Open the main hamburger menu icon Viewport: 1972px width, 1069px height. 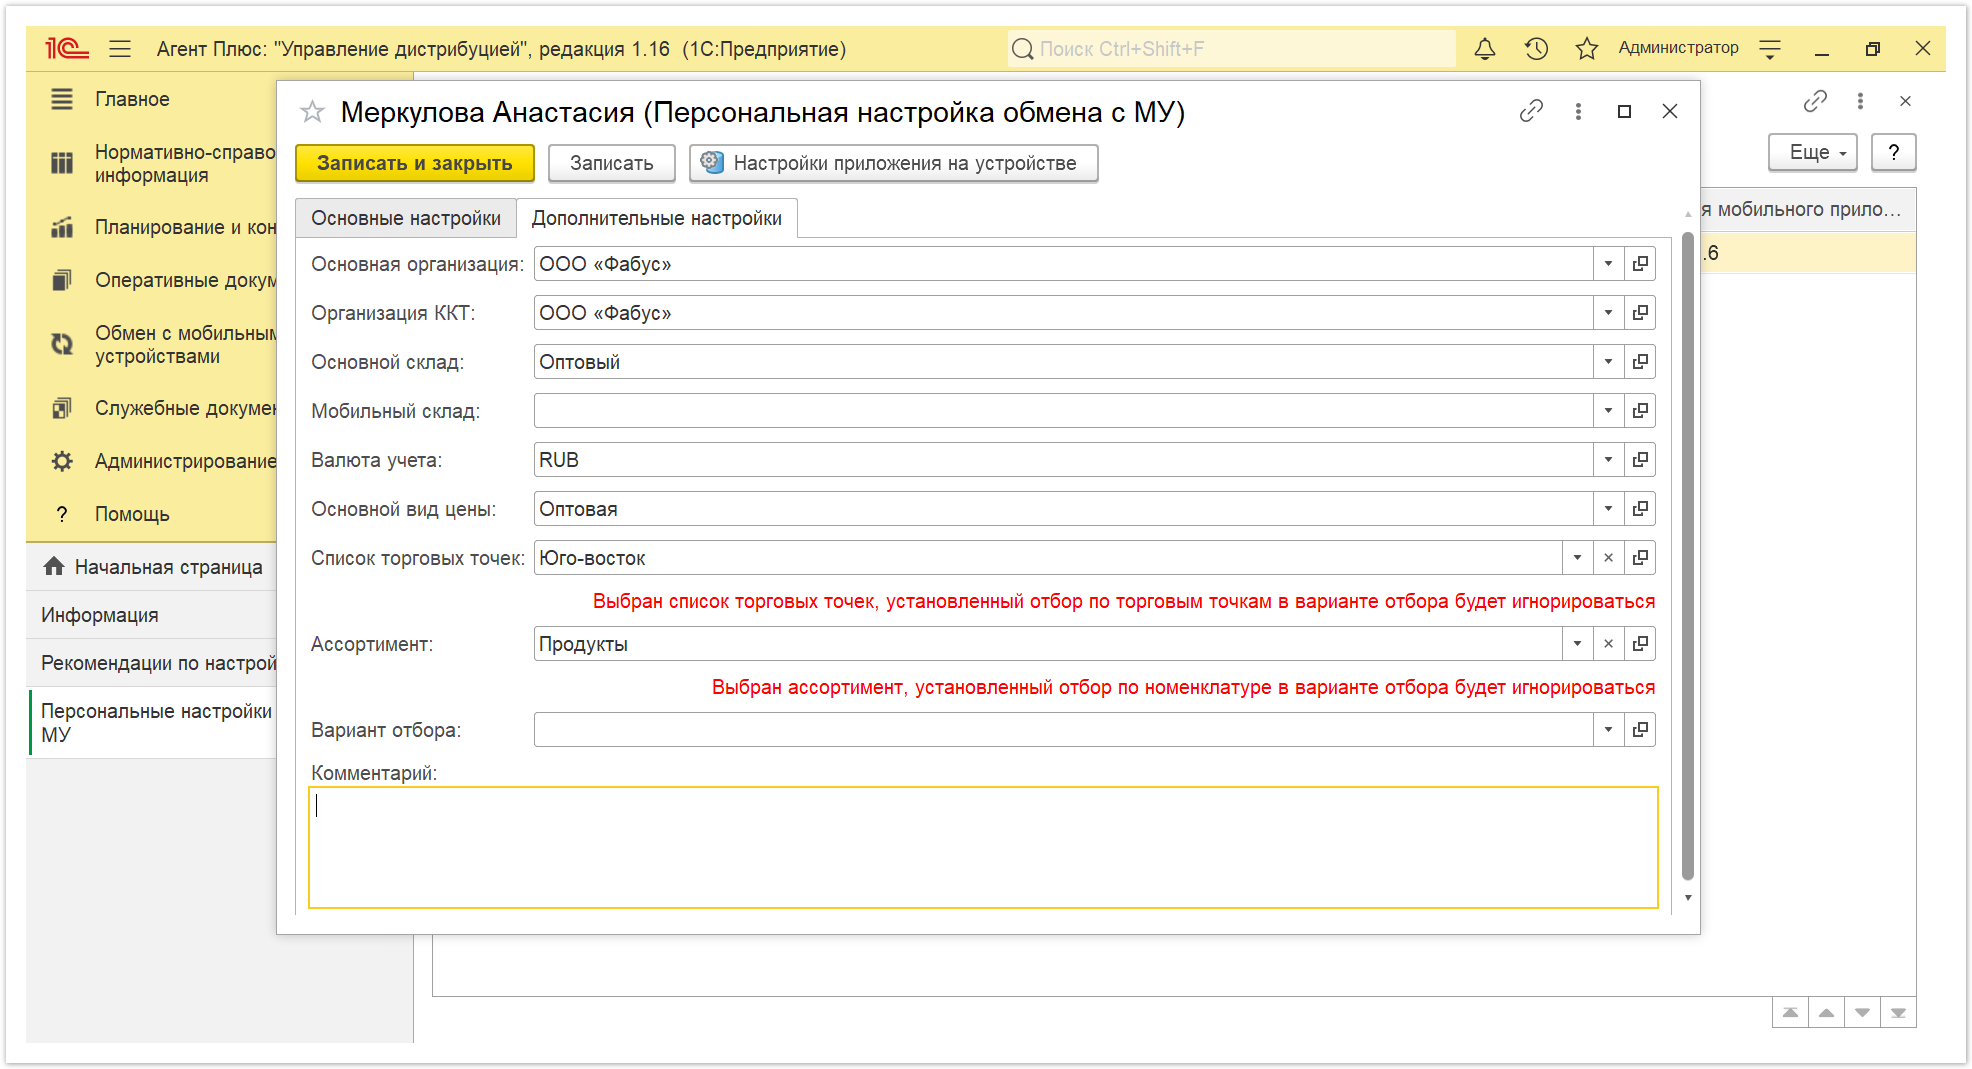pos(120,49)
